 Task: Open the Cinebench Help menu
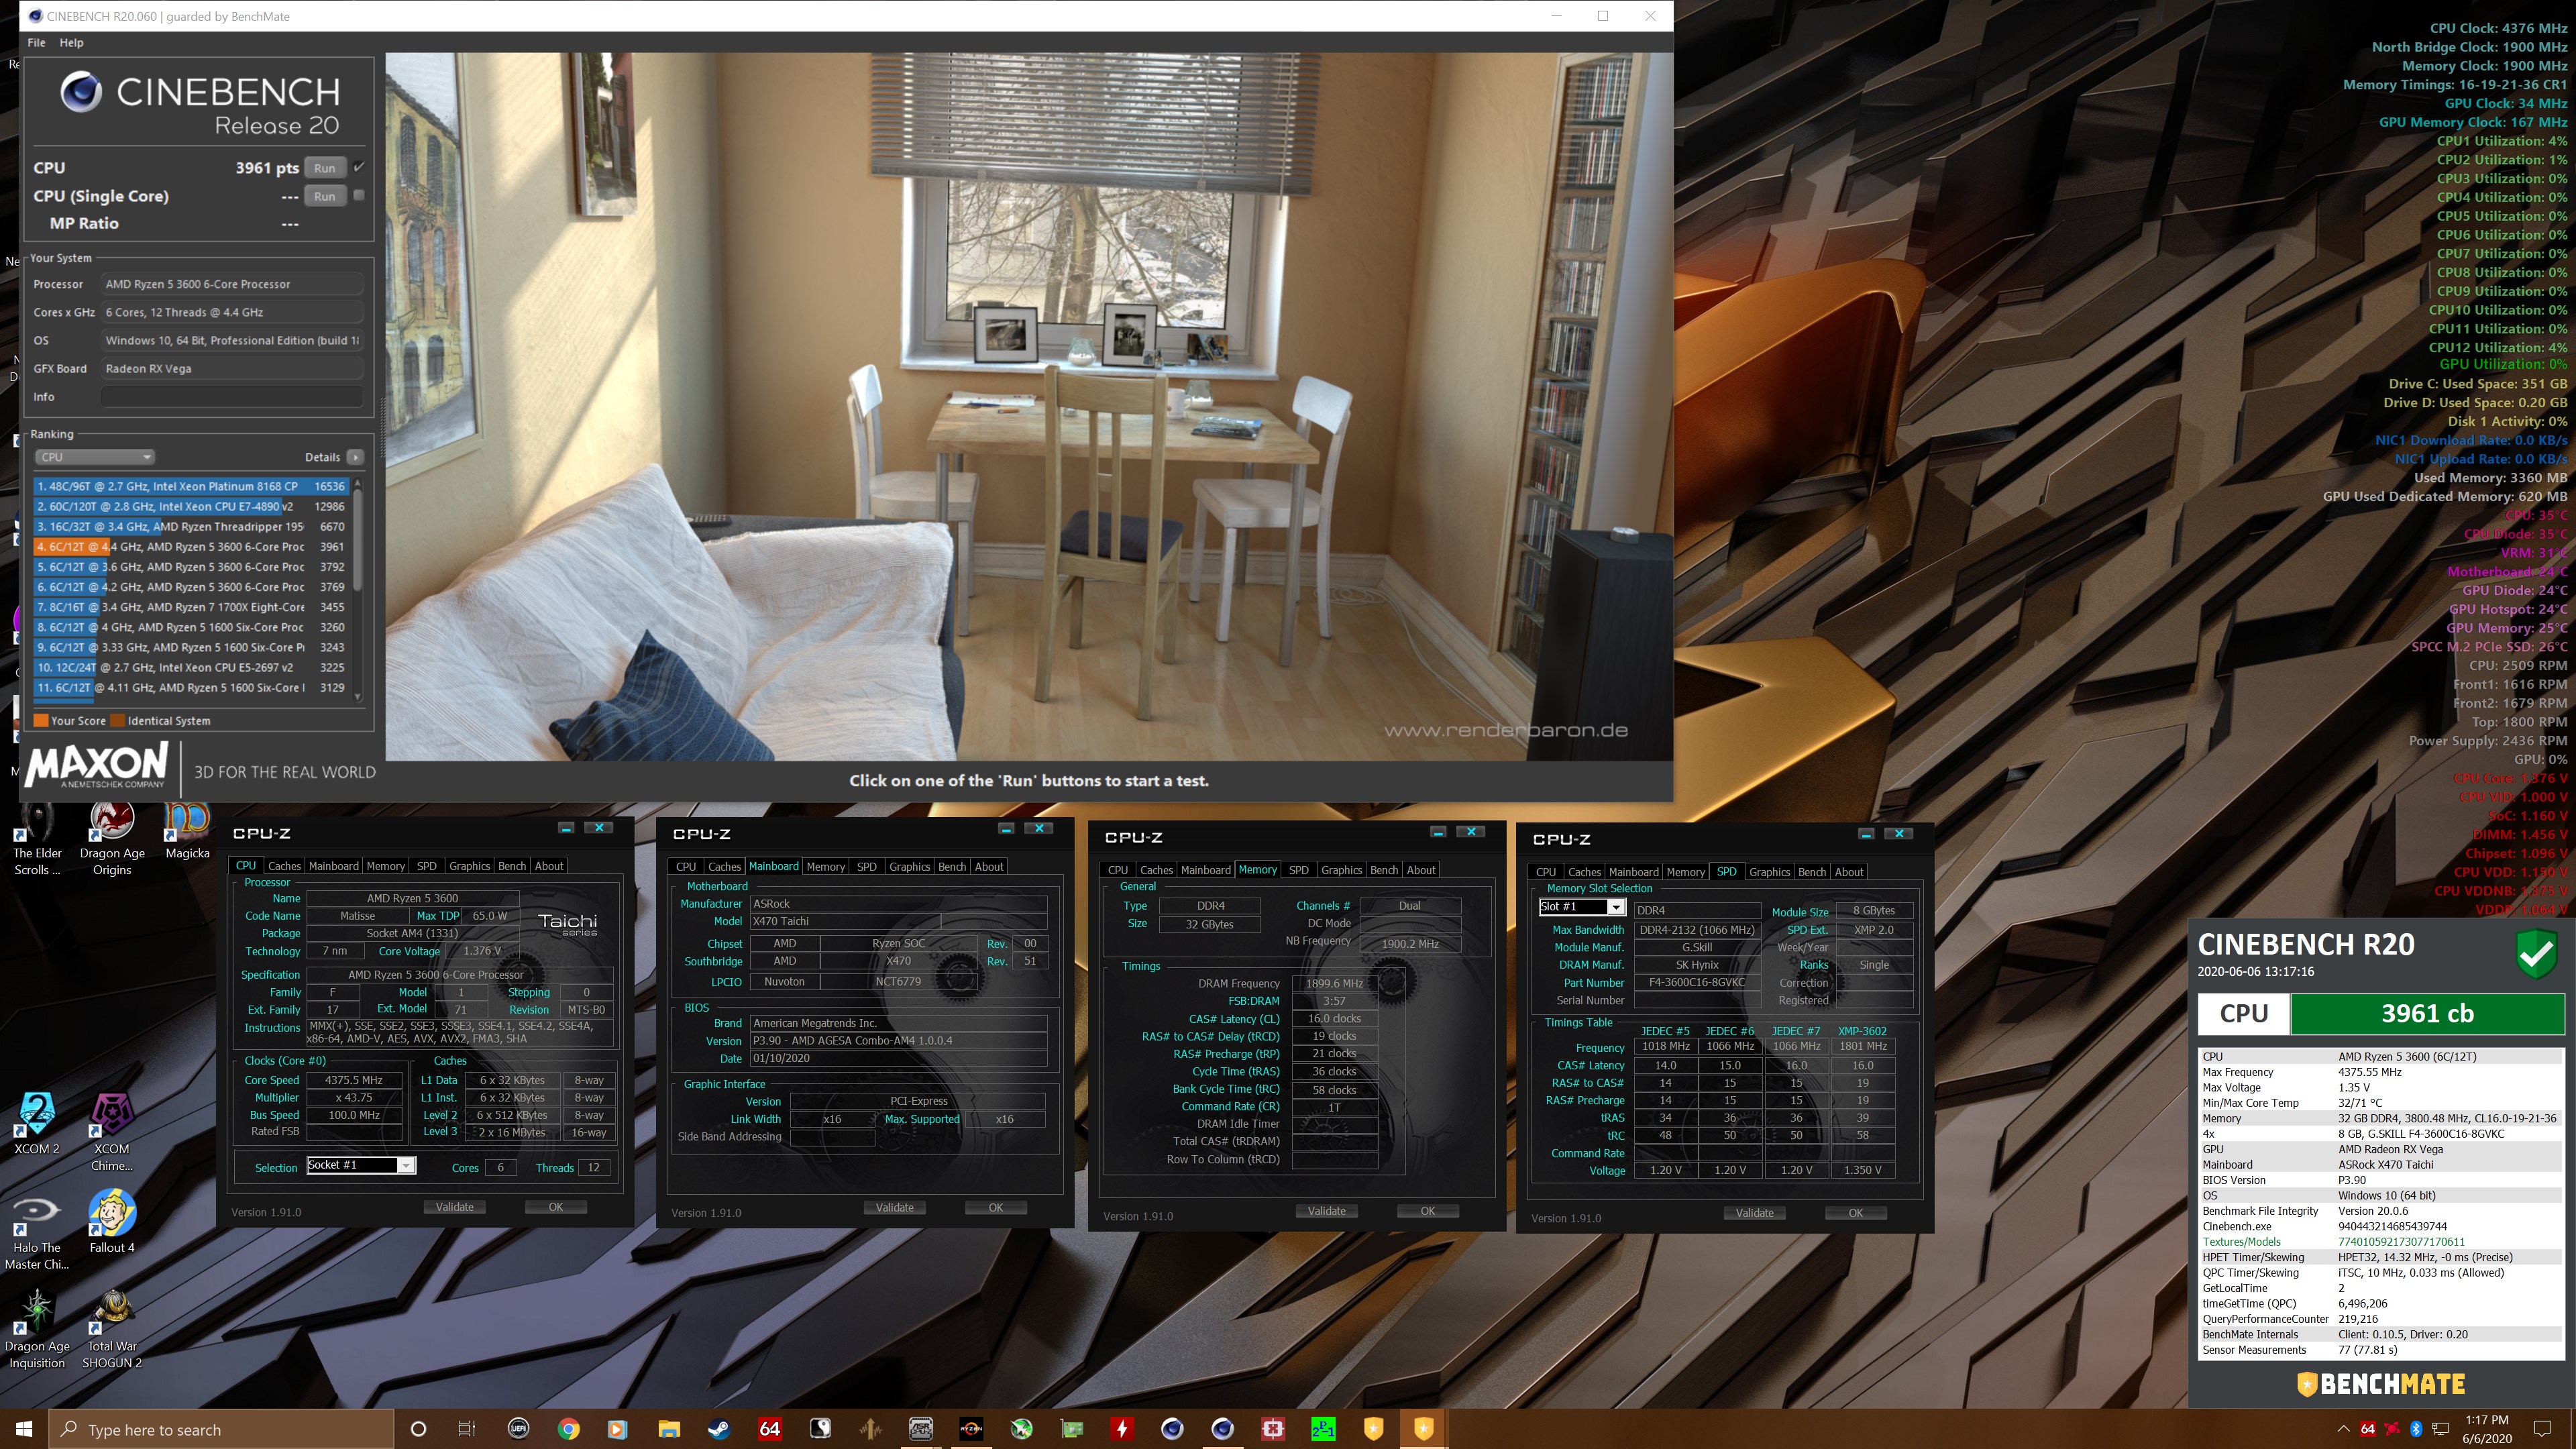[x=71, y=43]
